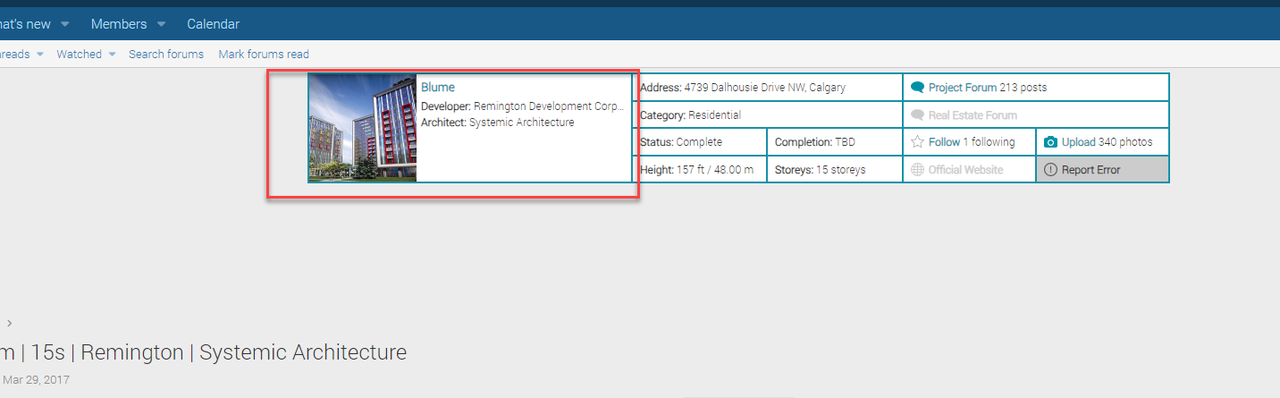Open the Blume building thumbnail image
Screen dimensions: 1280x398
(x=362, y=128)
